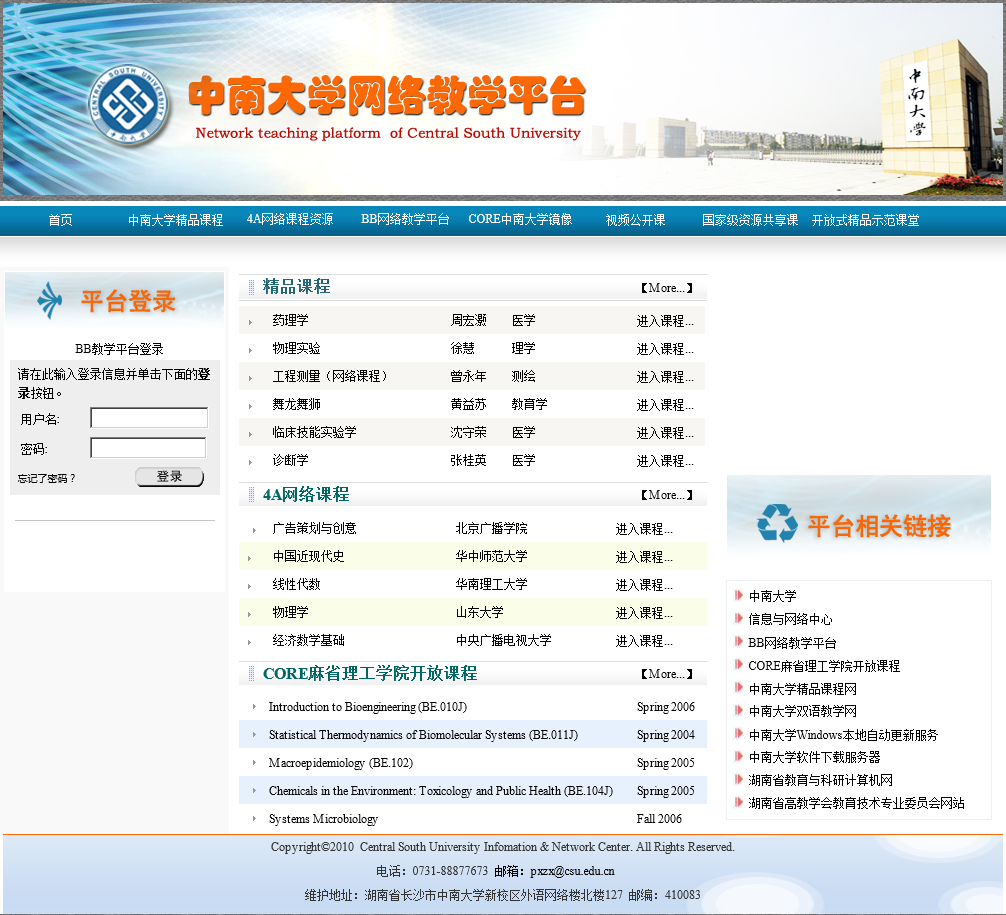
Task: Click 进入课程 for 物理实验
Action: pos(665,349)
